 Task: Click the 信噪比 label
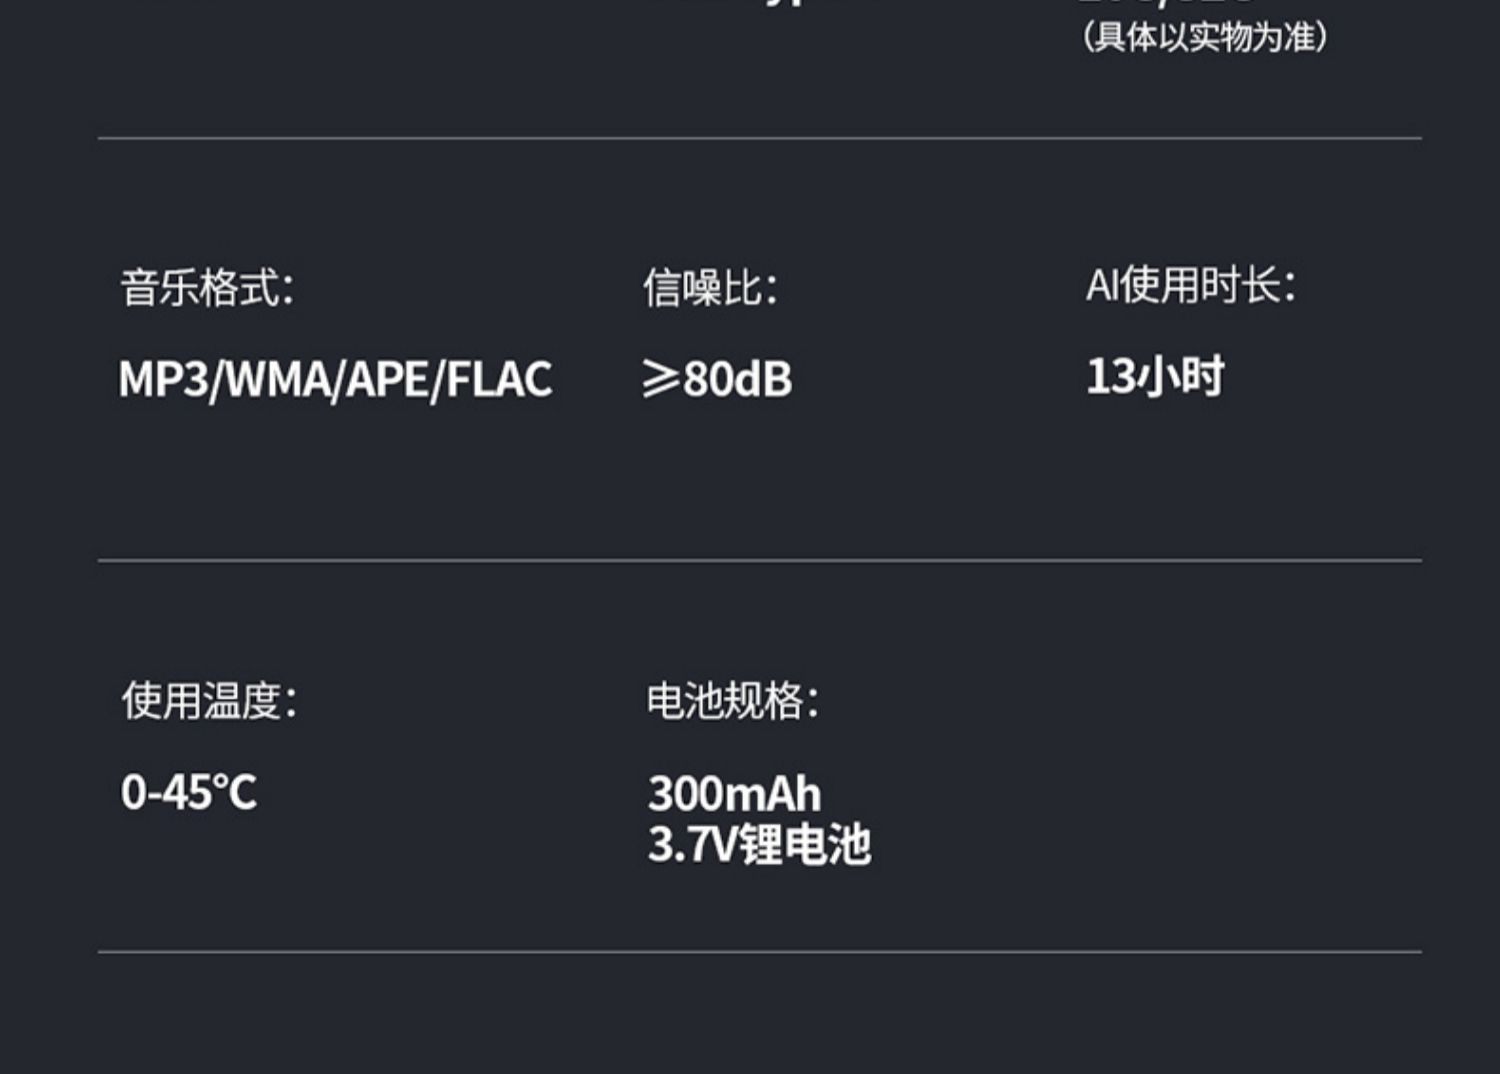(711, 288)
